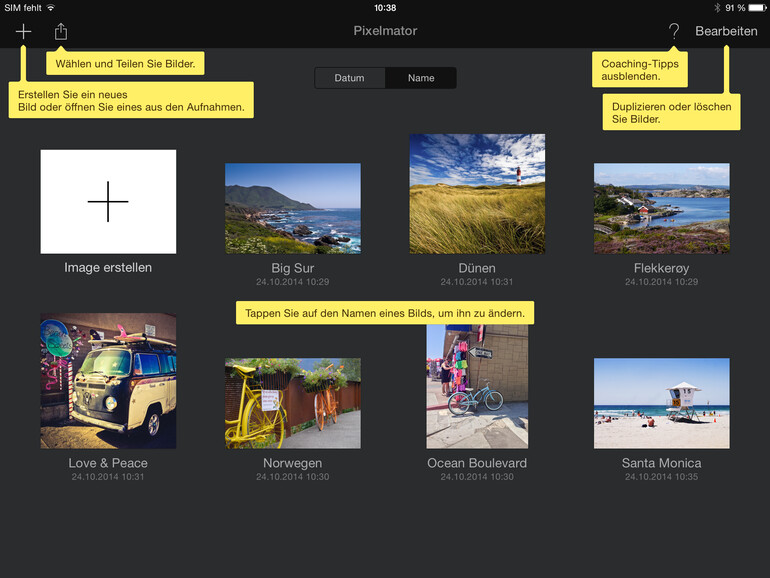Open the Ocean Boulevard thumbnail
Viewport: 770px width, 578px height.
click(477, 386)
